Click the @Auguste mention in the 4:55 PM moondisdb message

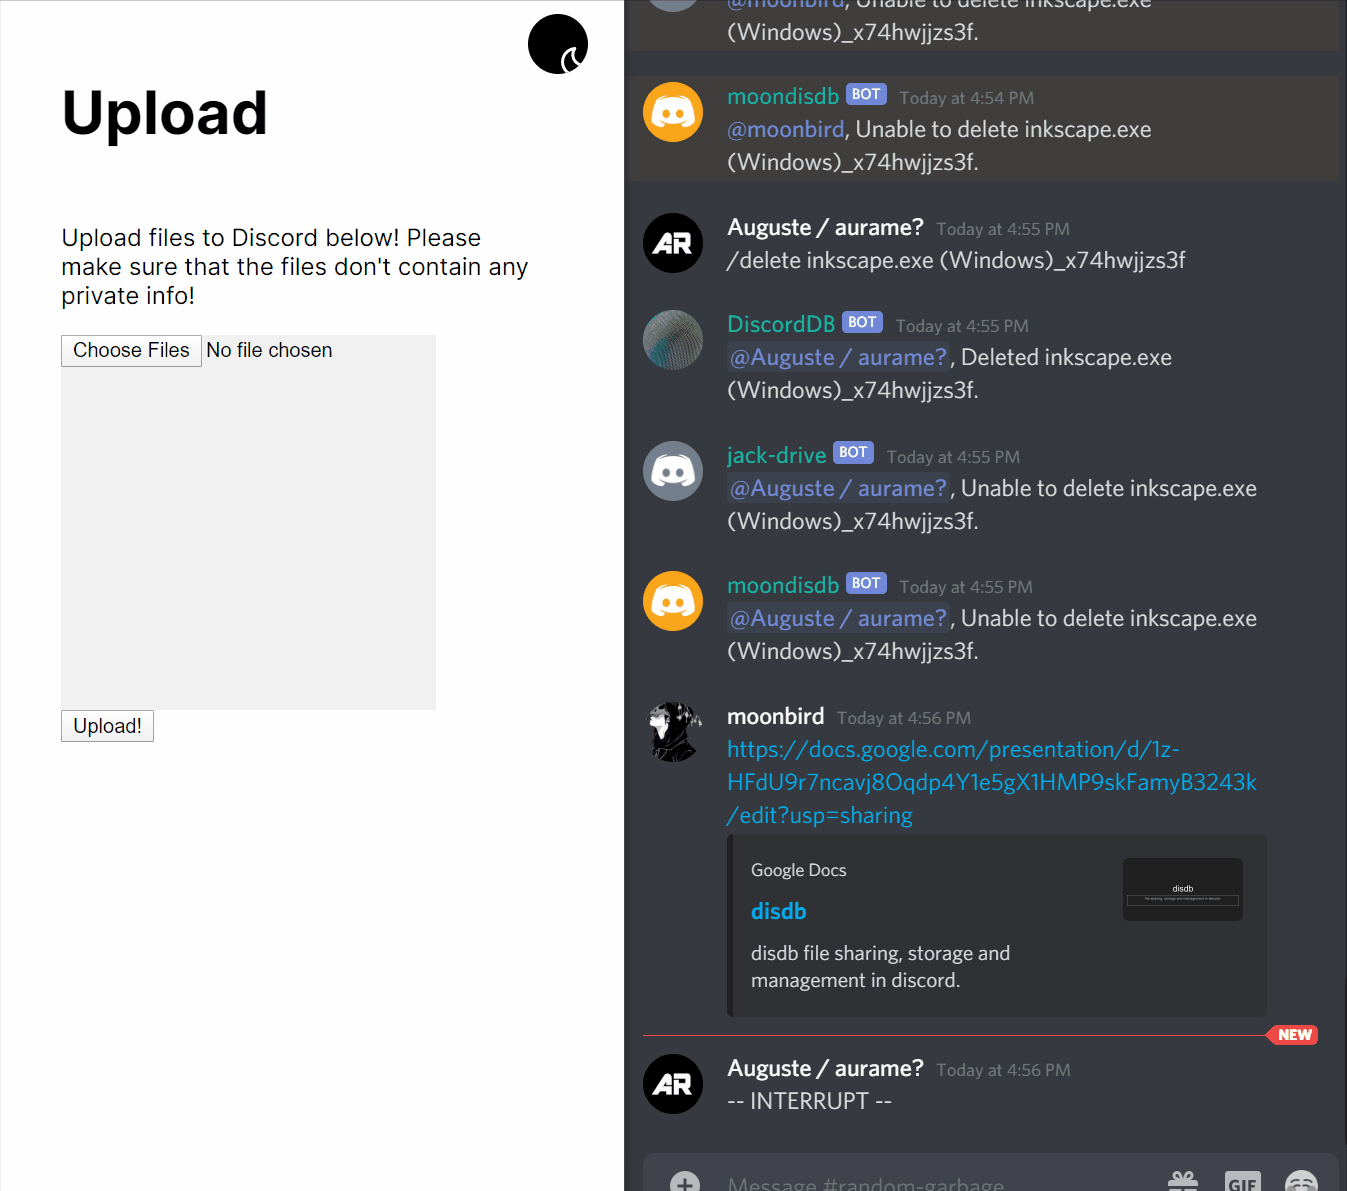838,619
